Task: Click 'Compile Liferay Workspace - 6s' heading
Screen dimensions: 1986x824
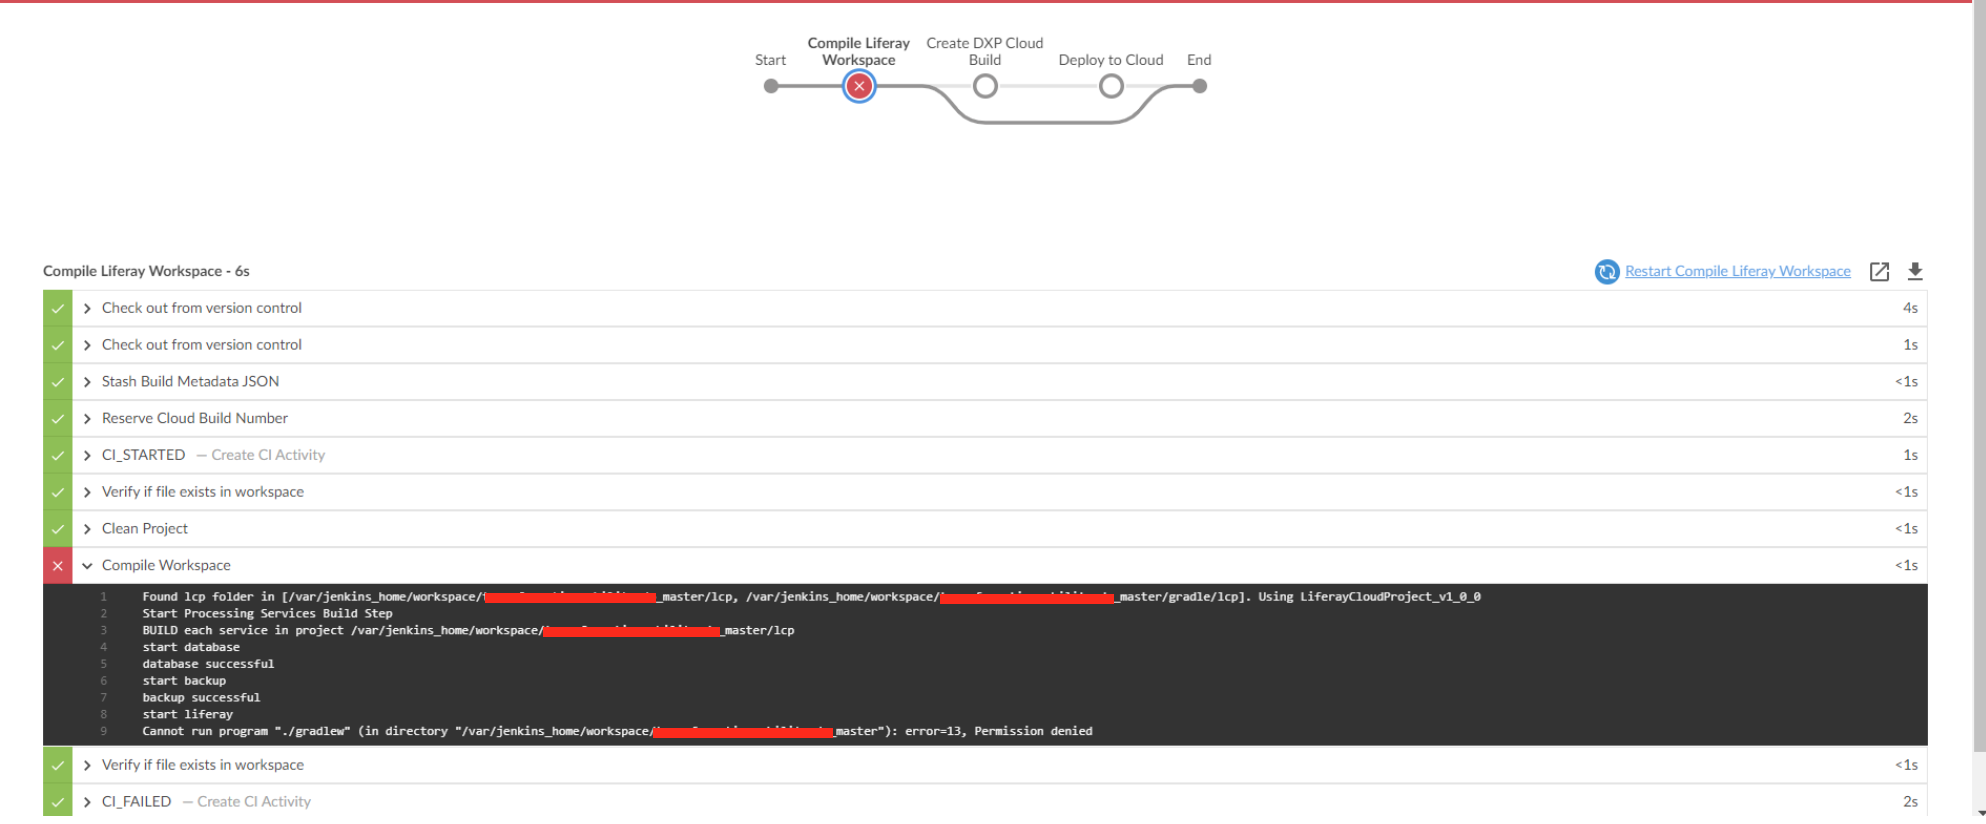Action: 146,271
